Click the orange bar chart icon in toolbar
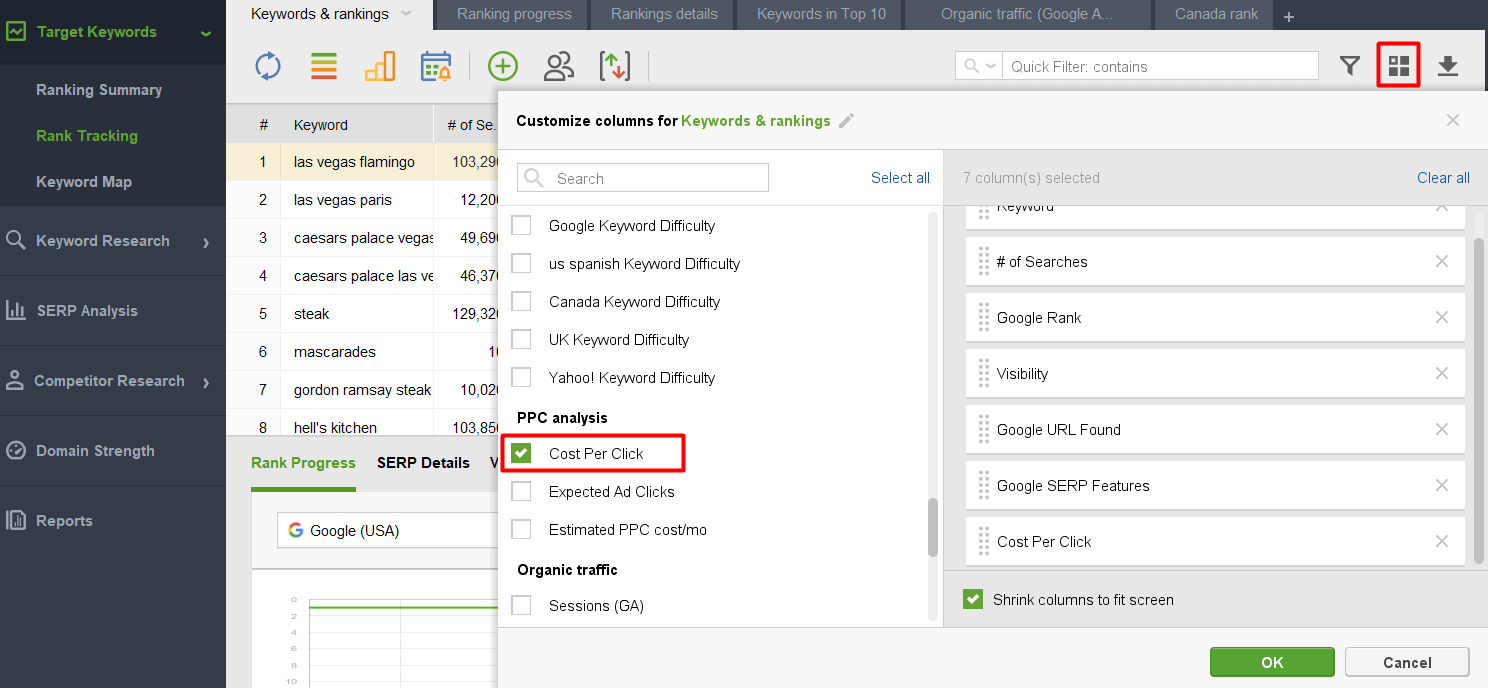This screenshot has width=1488, height=688. pyautogui.click(x=380, y=67)
